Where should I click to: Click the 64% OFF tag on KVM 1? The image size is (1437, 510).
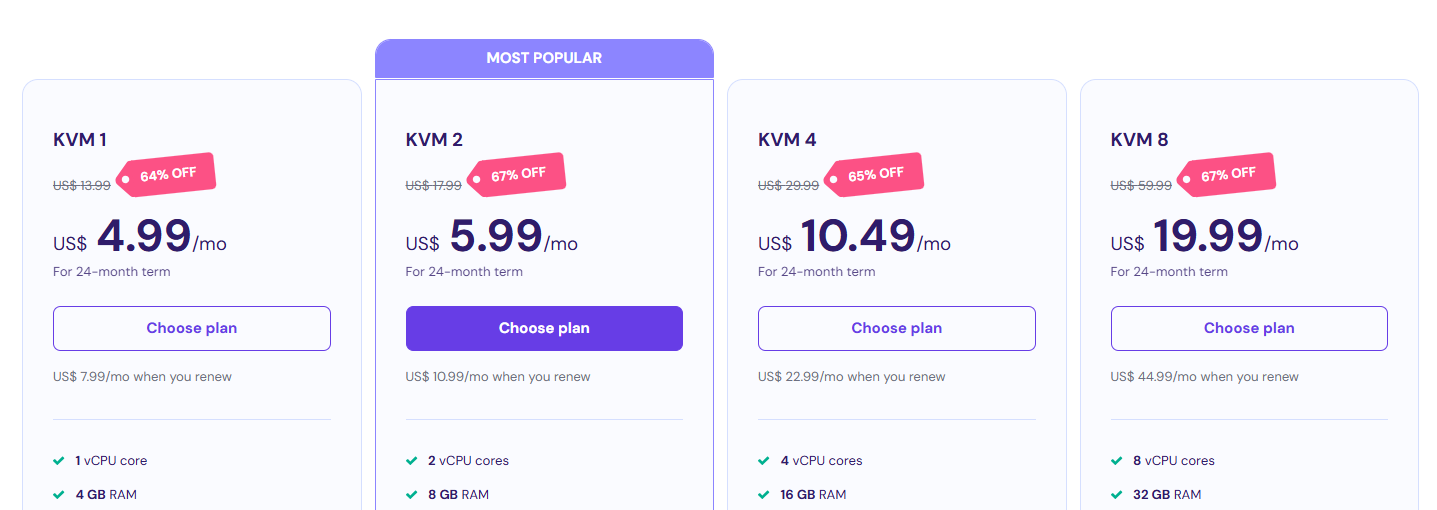click(167, 175)
